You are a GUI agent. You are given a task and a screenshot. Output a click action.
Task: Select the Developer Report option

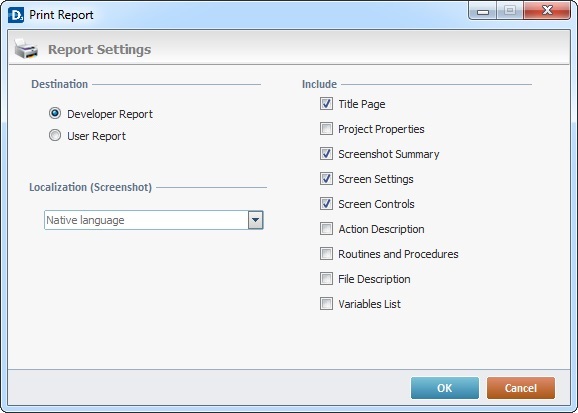coord(55,114)
